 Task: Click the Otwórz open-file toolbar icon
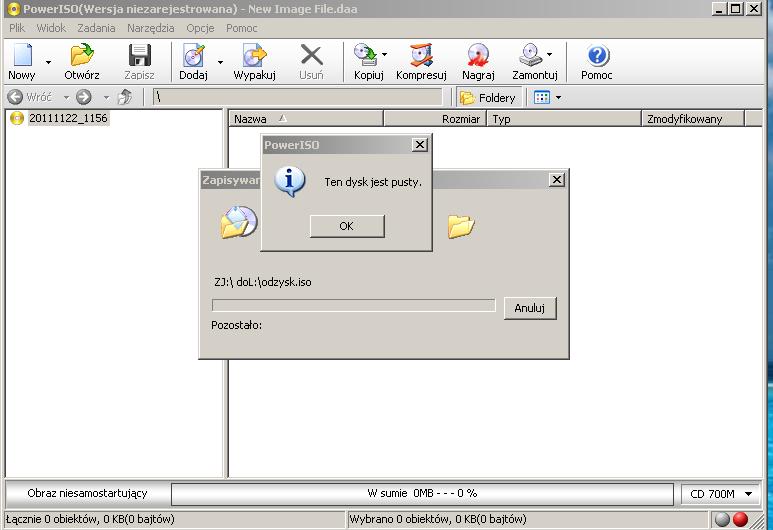point(82,55)
